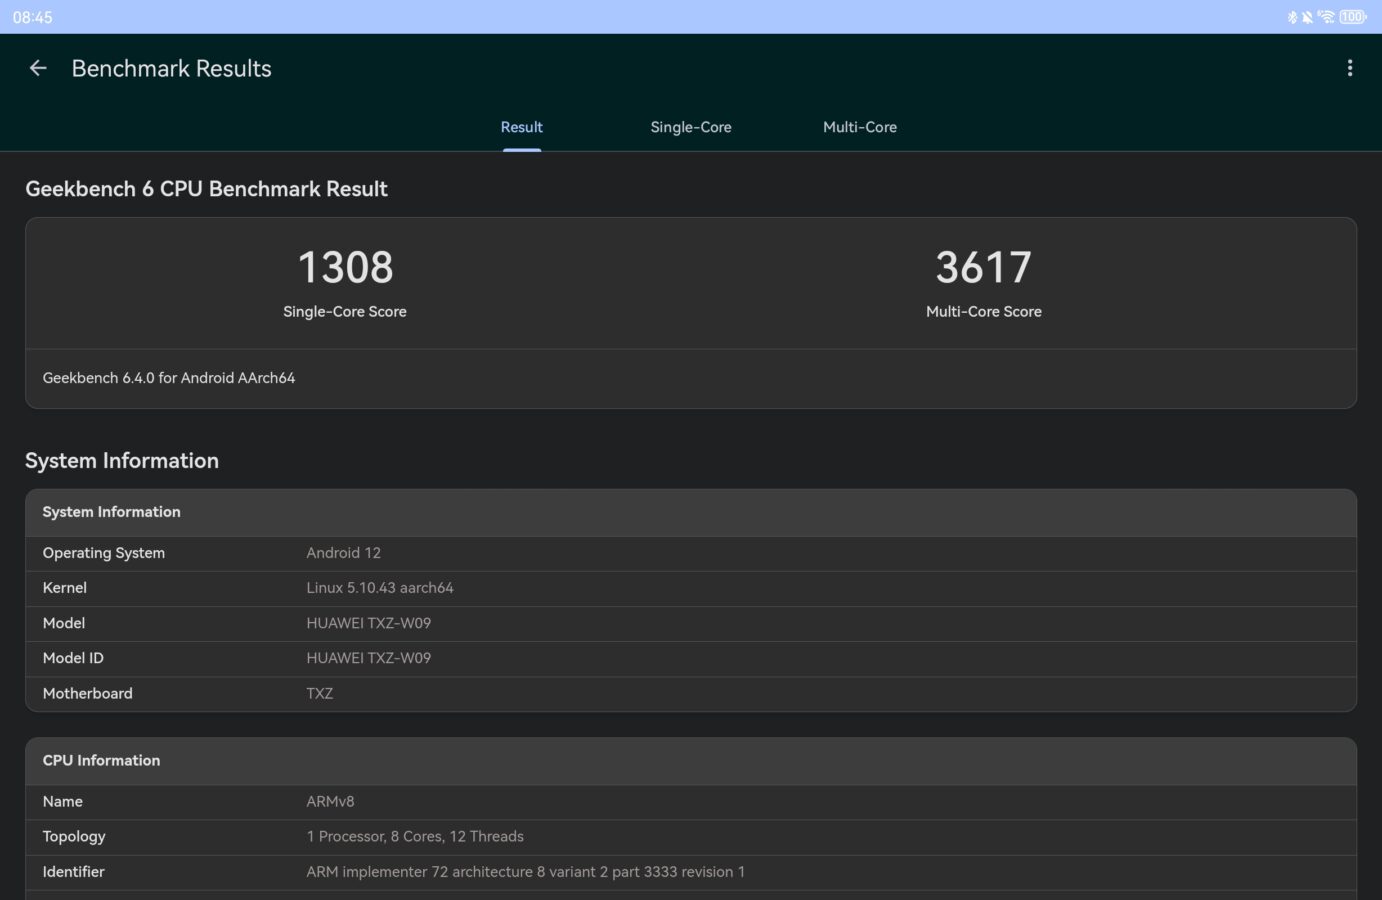Click the Kernel row label
This screenshot has height=900, width=1382.
point(65,588)
